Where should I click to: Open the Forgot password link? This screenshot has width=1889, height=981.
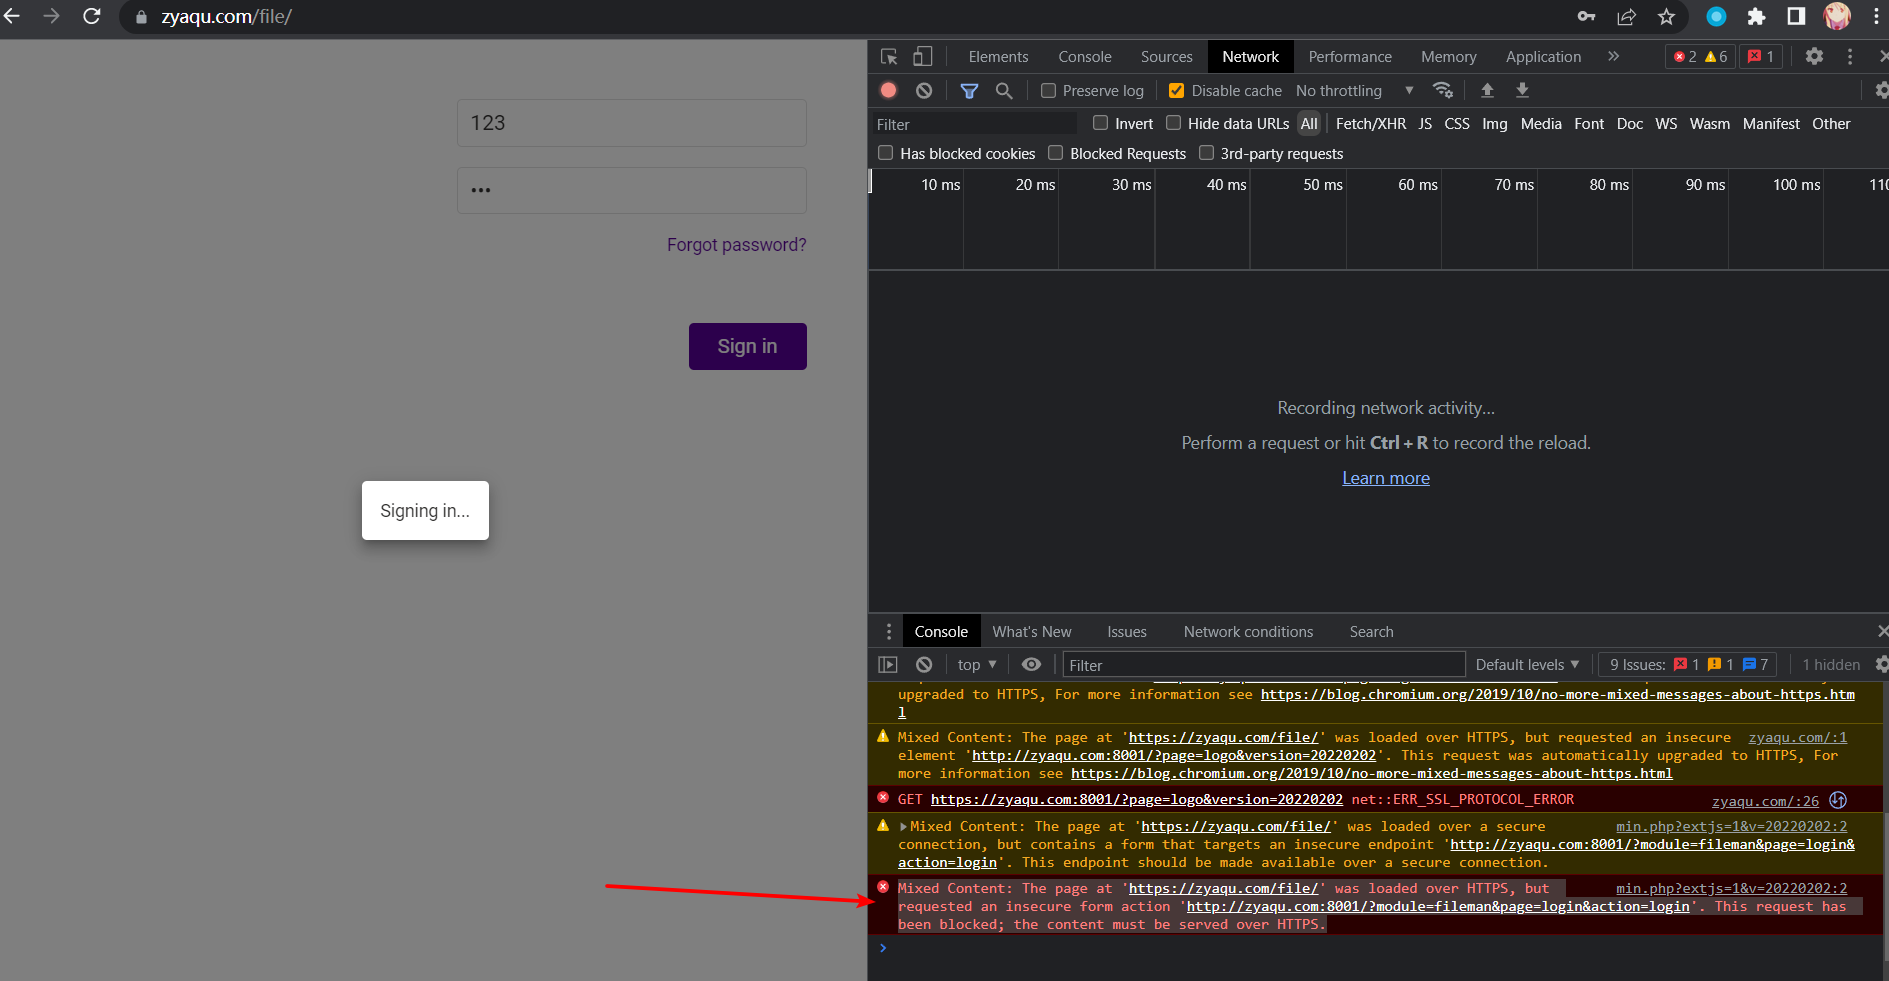736,244
